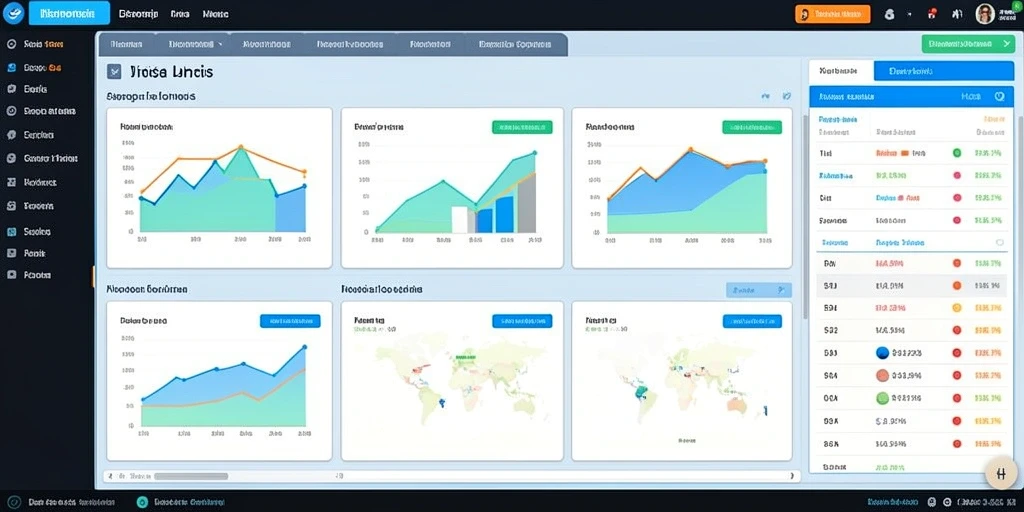
Task: Expand the second tab's dropdown chevron
Action: tap(220, 44)
